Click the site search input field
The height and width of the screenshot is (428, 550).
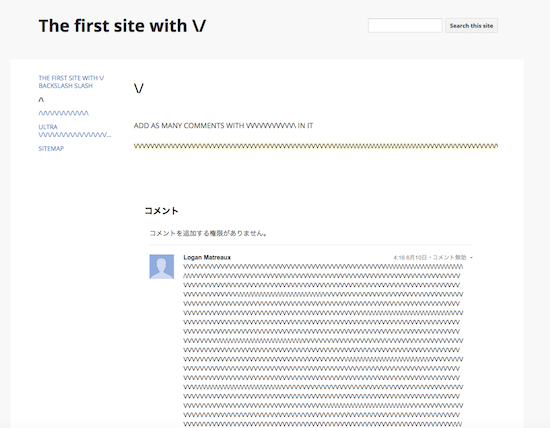tap(405, 26)
